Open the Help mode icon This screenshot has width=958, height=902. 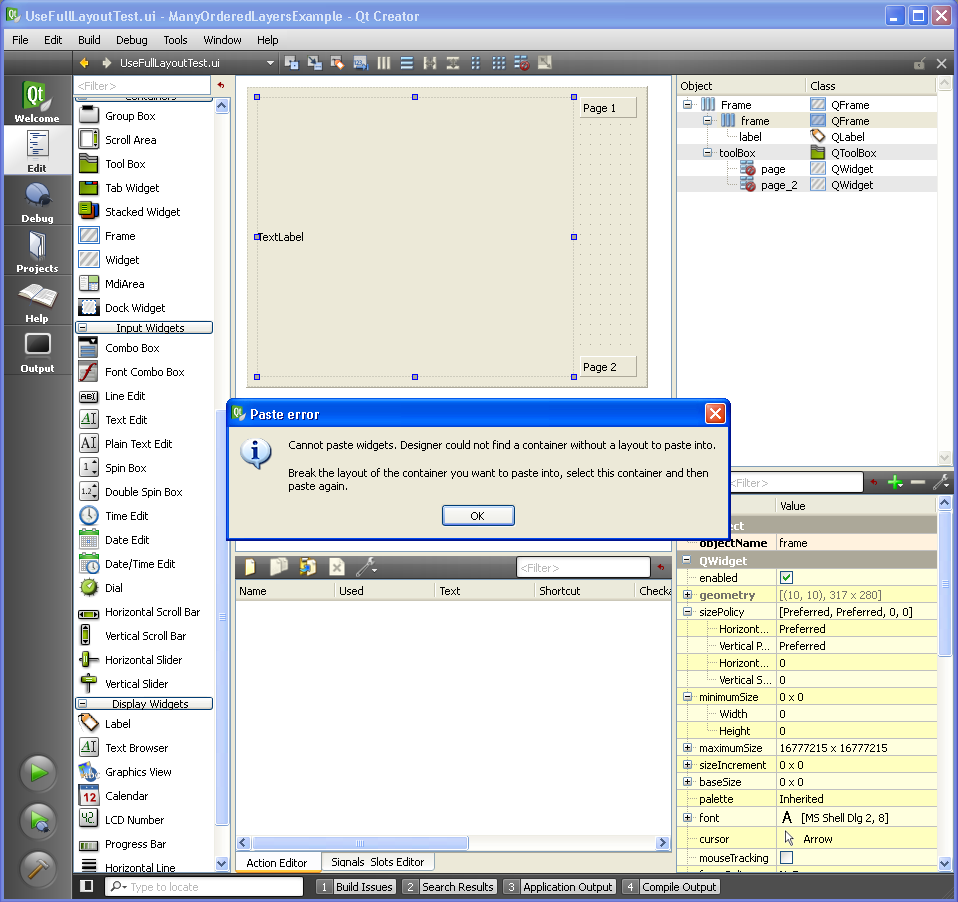coord(37,302)
